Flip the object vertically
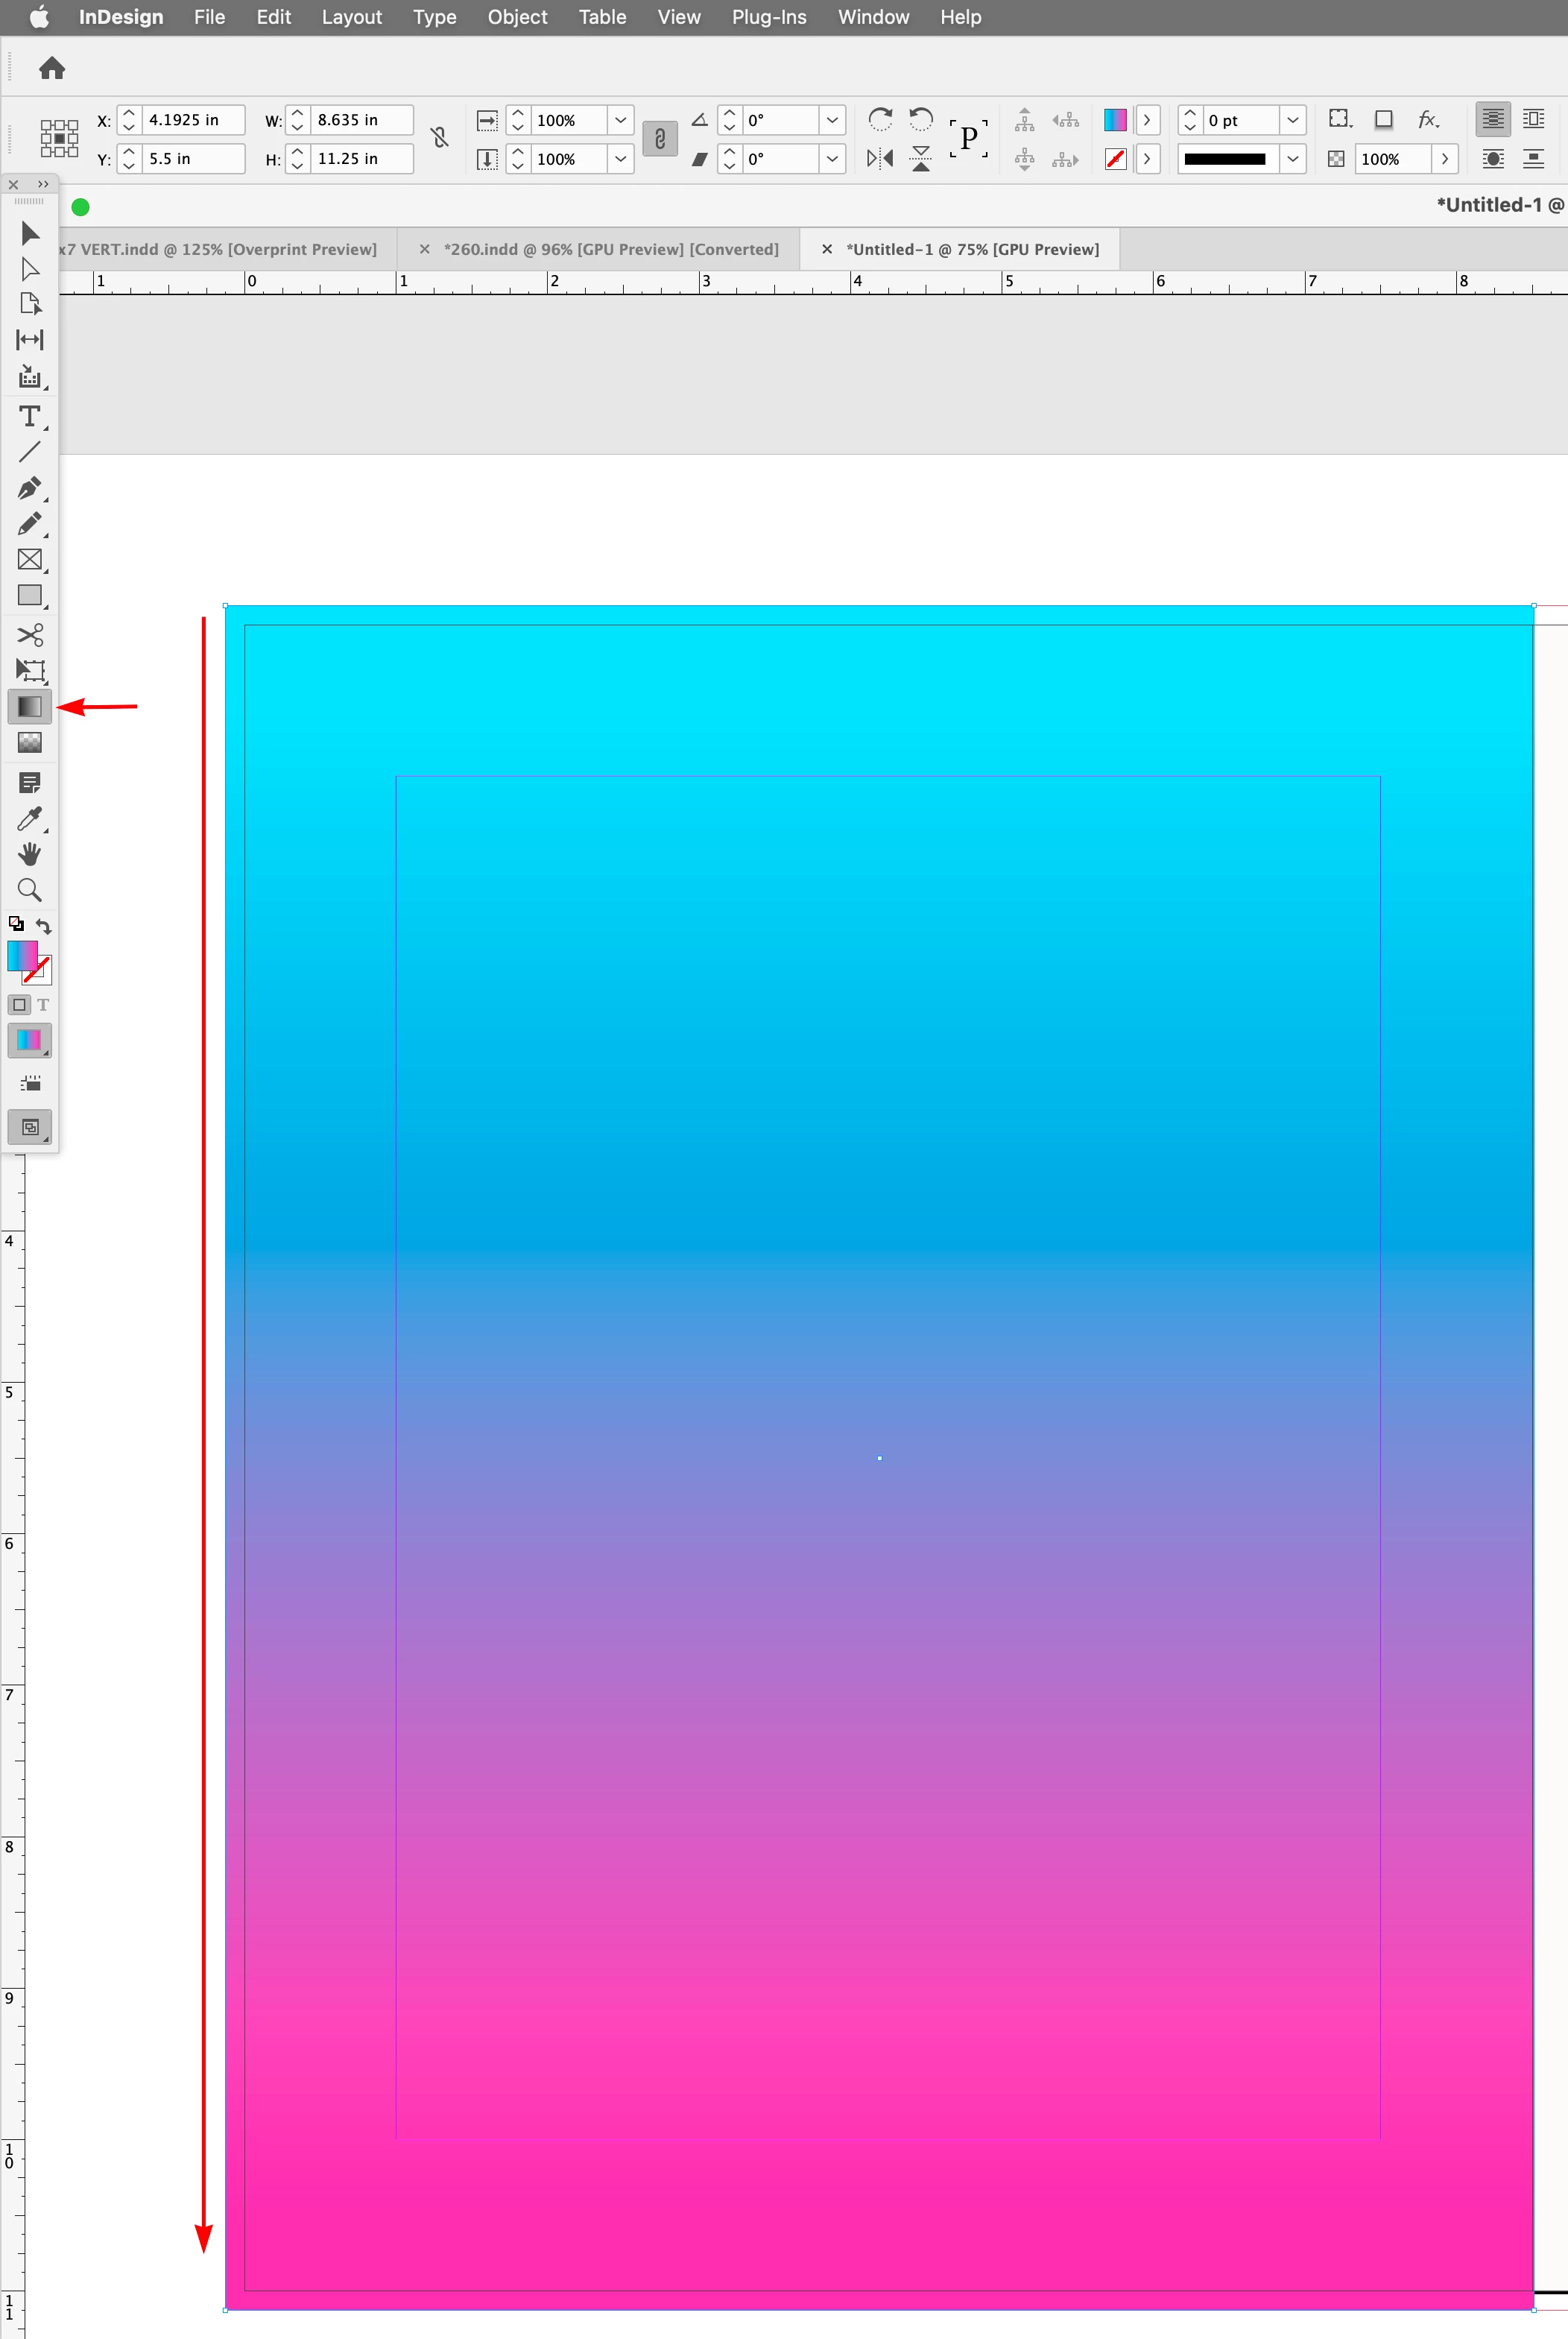This screenshot has height=2339, width=1568. tap(921, 159)
